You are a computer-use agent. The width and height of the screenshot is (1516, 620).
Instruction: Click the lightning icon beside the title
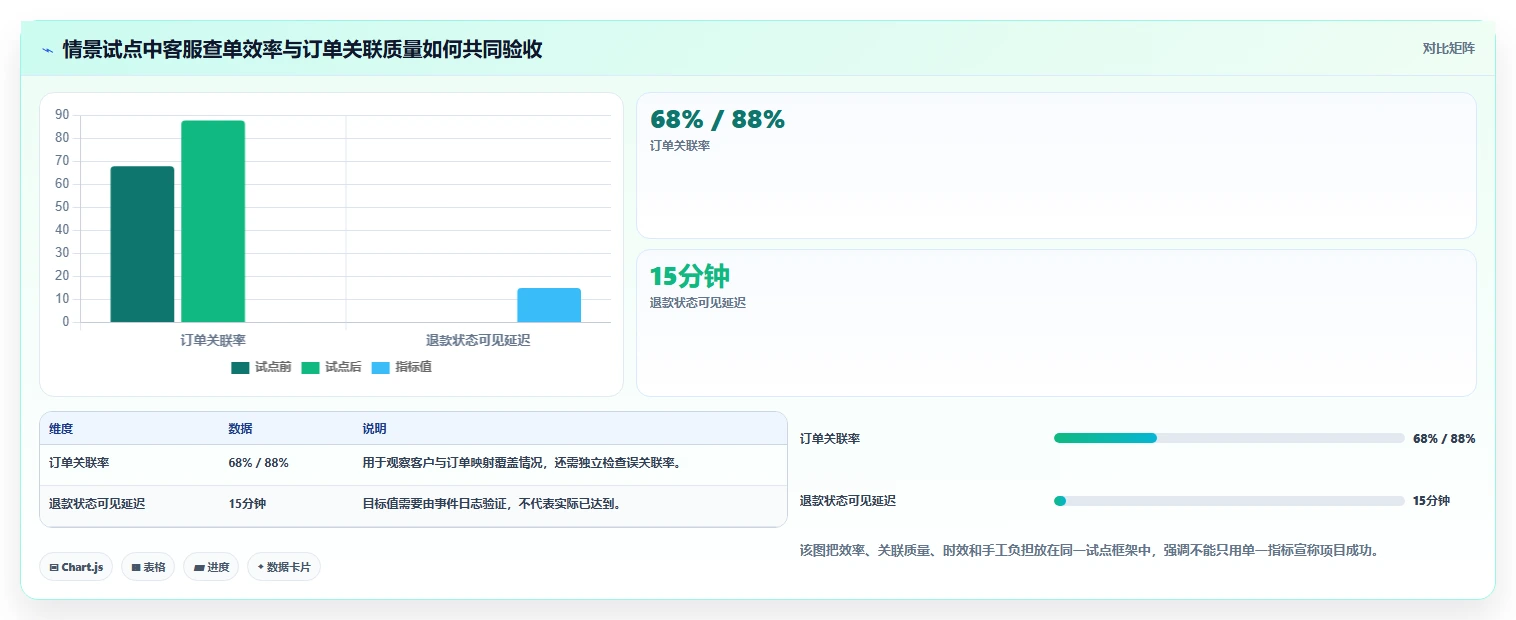(47, 49)
